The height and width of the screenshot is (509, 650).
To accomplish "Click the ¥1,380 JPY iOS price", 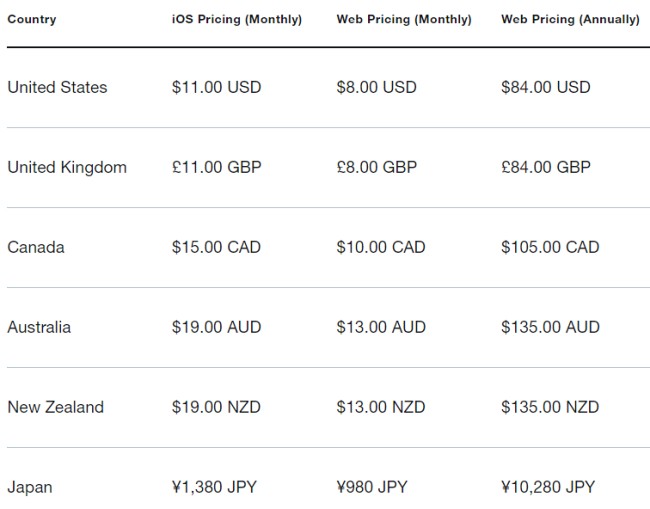I will pos(214,487).
